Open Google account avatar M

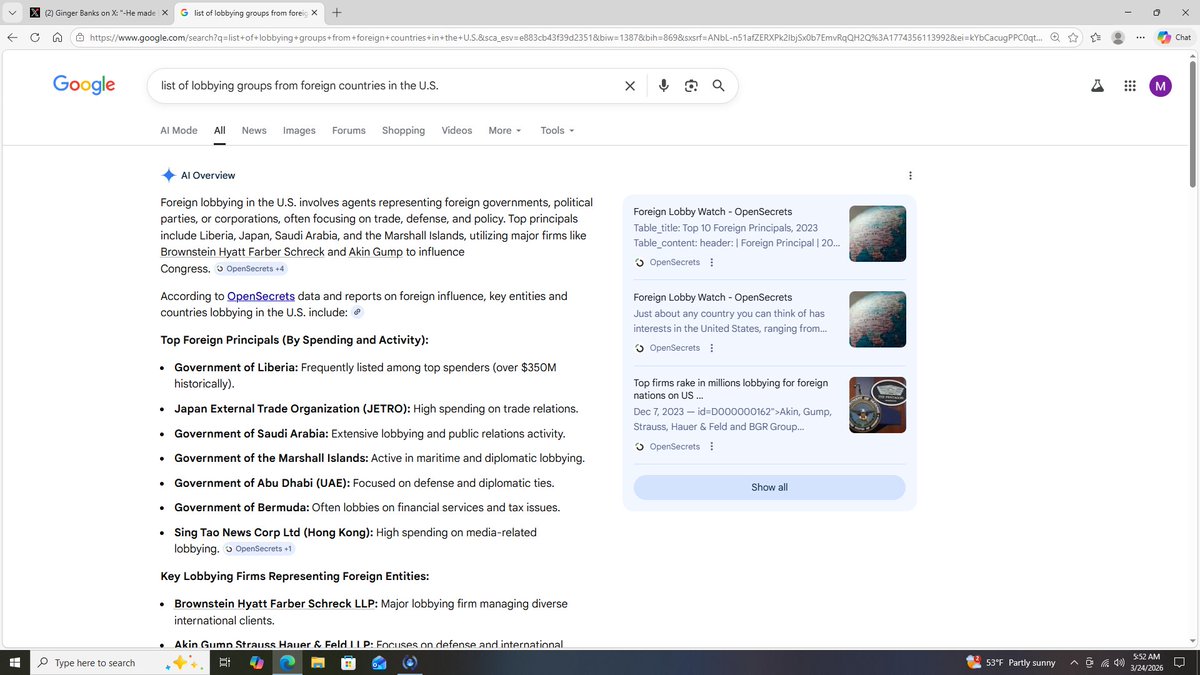tap(1160, 86)
